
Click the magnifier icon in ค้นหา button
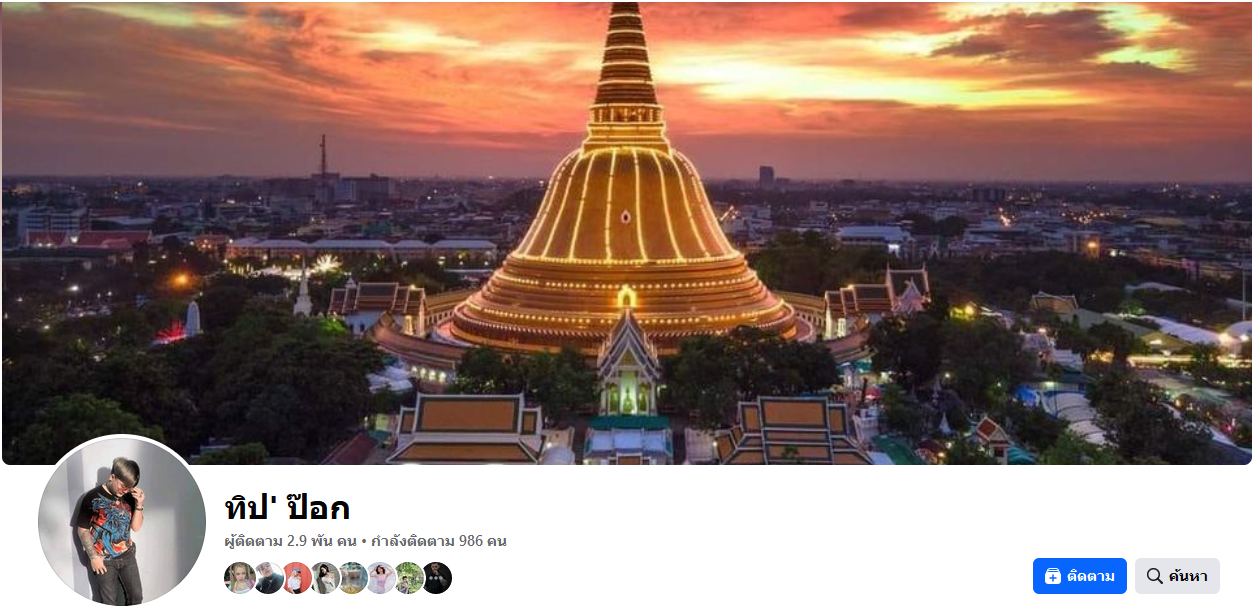(x=1155, y=576)
